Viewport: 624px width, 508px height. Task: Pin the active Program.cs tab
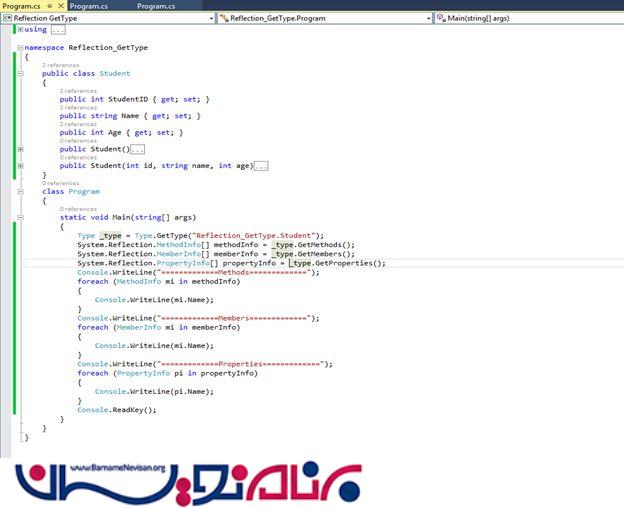click(50, 6)
